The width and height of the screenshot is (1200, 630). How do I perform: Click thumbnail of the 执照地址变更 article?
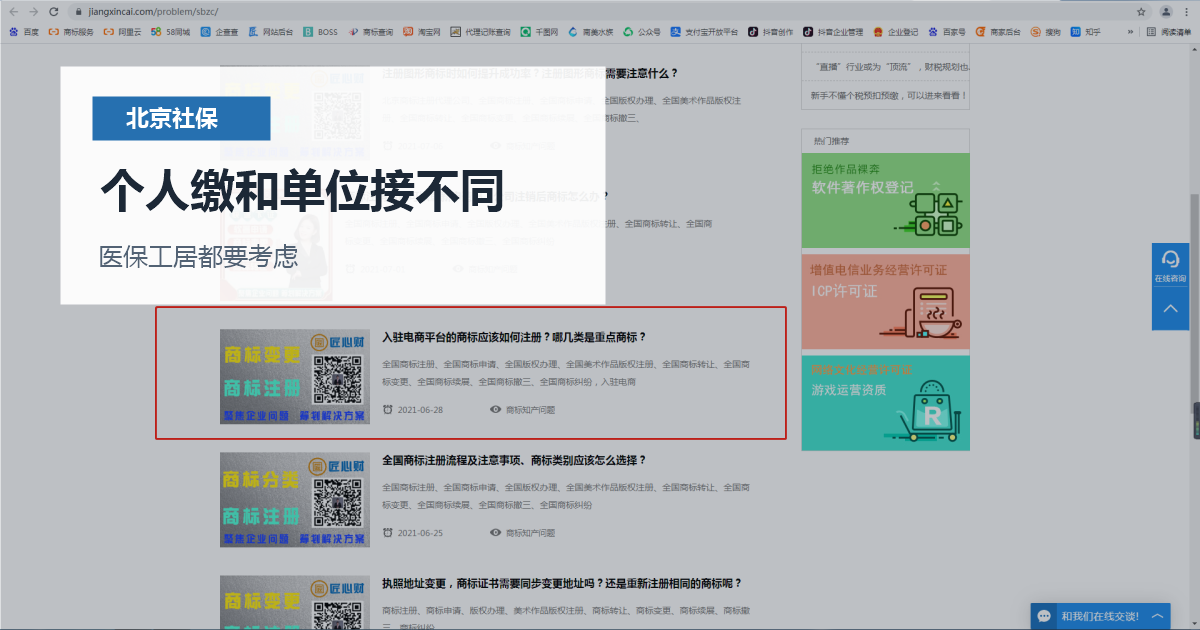tap(295, 602)
